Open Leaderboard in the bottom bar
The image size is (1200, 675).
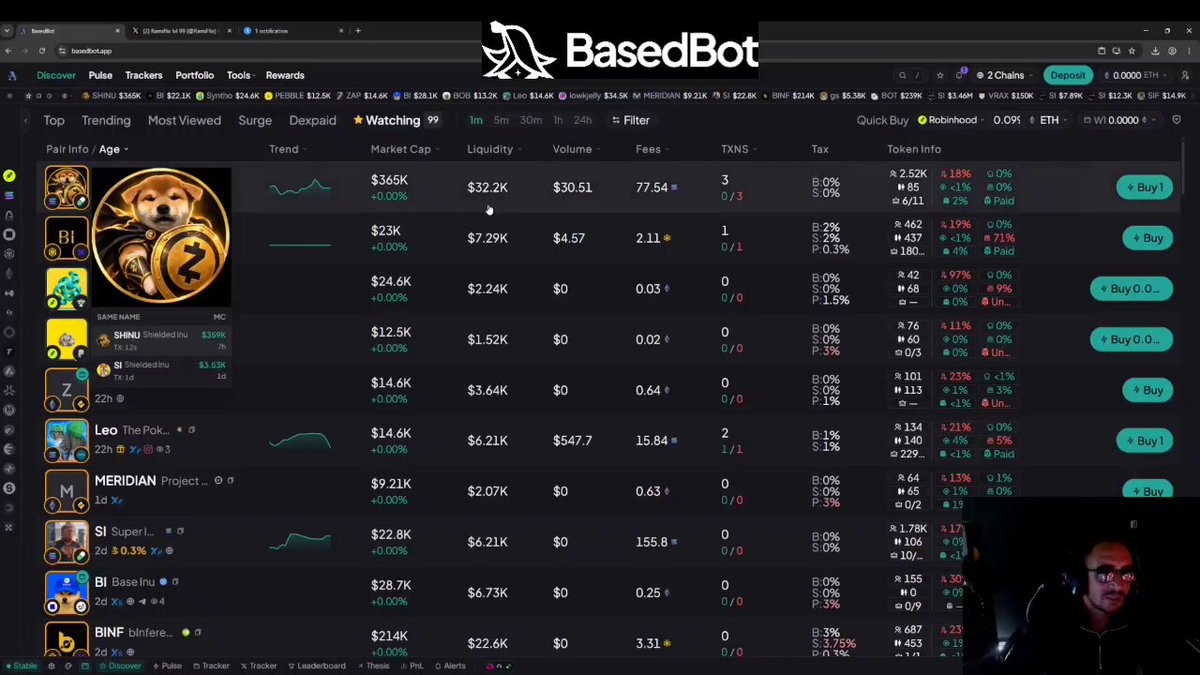(316, 666)
